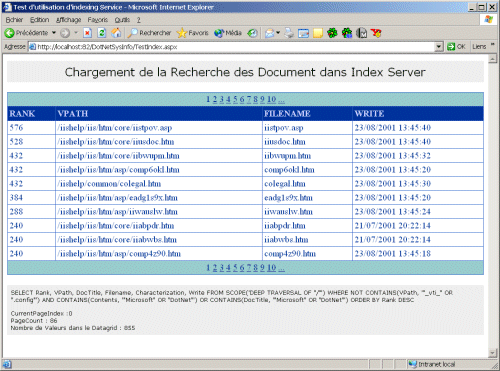Open the forward history dropdown arrow
Viewport: 500px width, 371px height.
click(76, 33)
